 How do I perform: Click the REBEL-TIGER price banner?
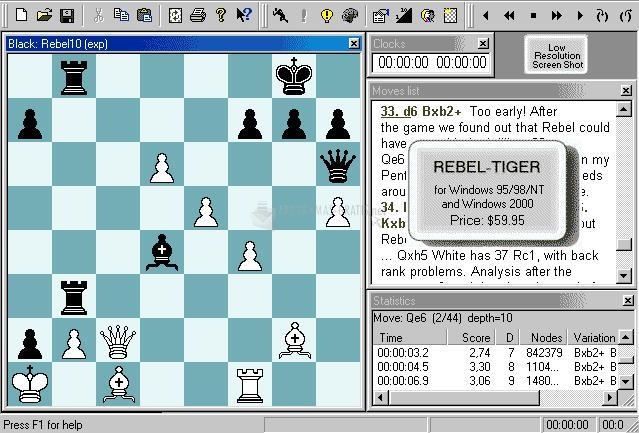[x=487, y=193]
